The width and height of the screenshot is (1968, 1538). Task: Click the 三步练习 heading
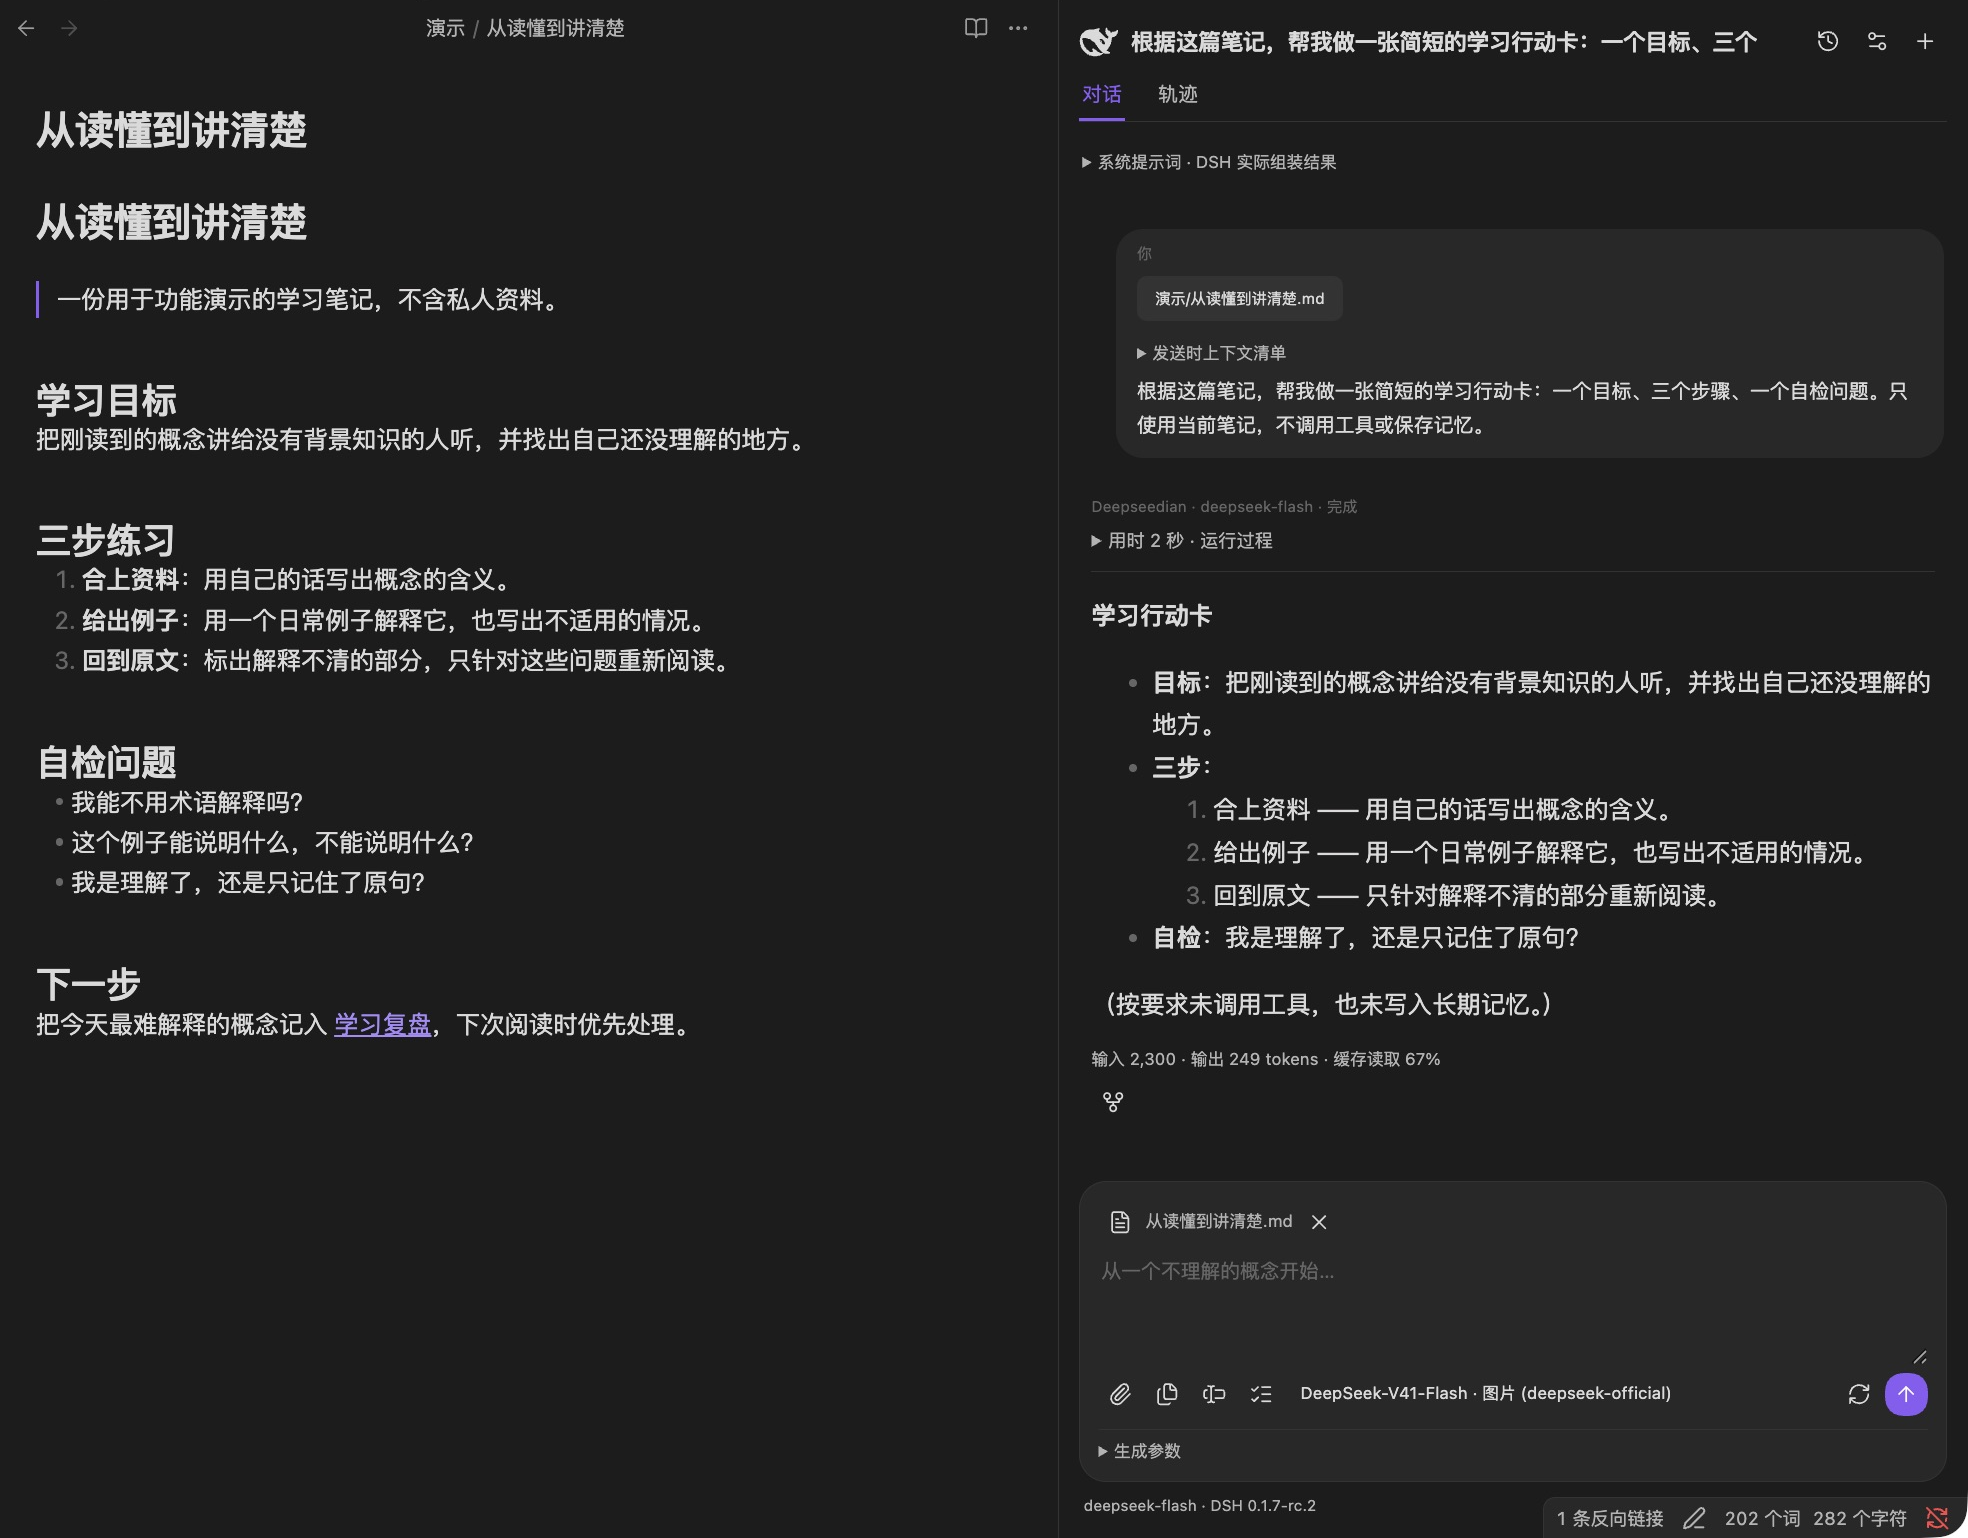point(106,540)
